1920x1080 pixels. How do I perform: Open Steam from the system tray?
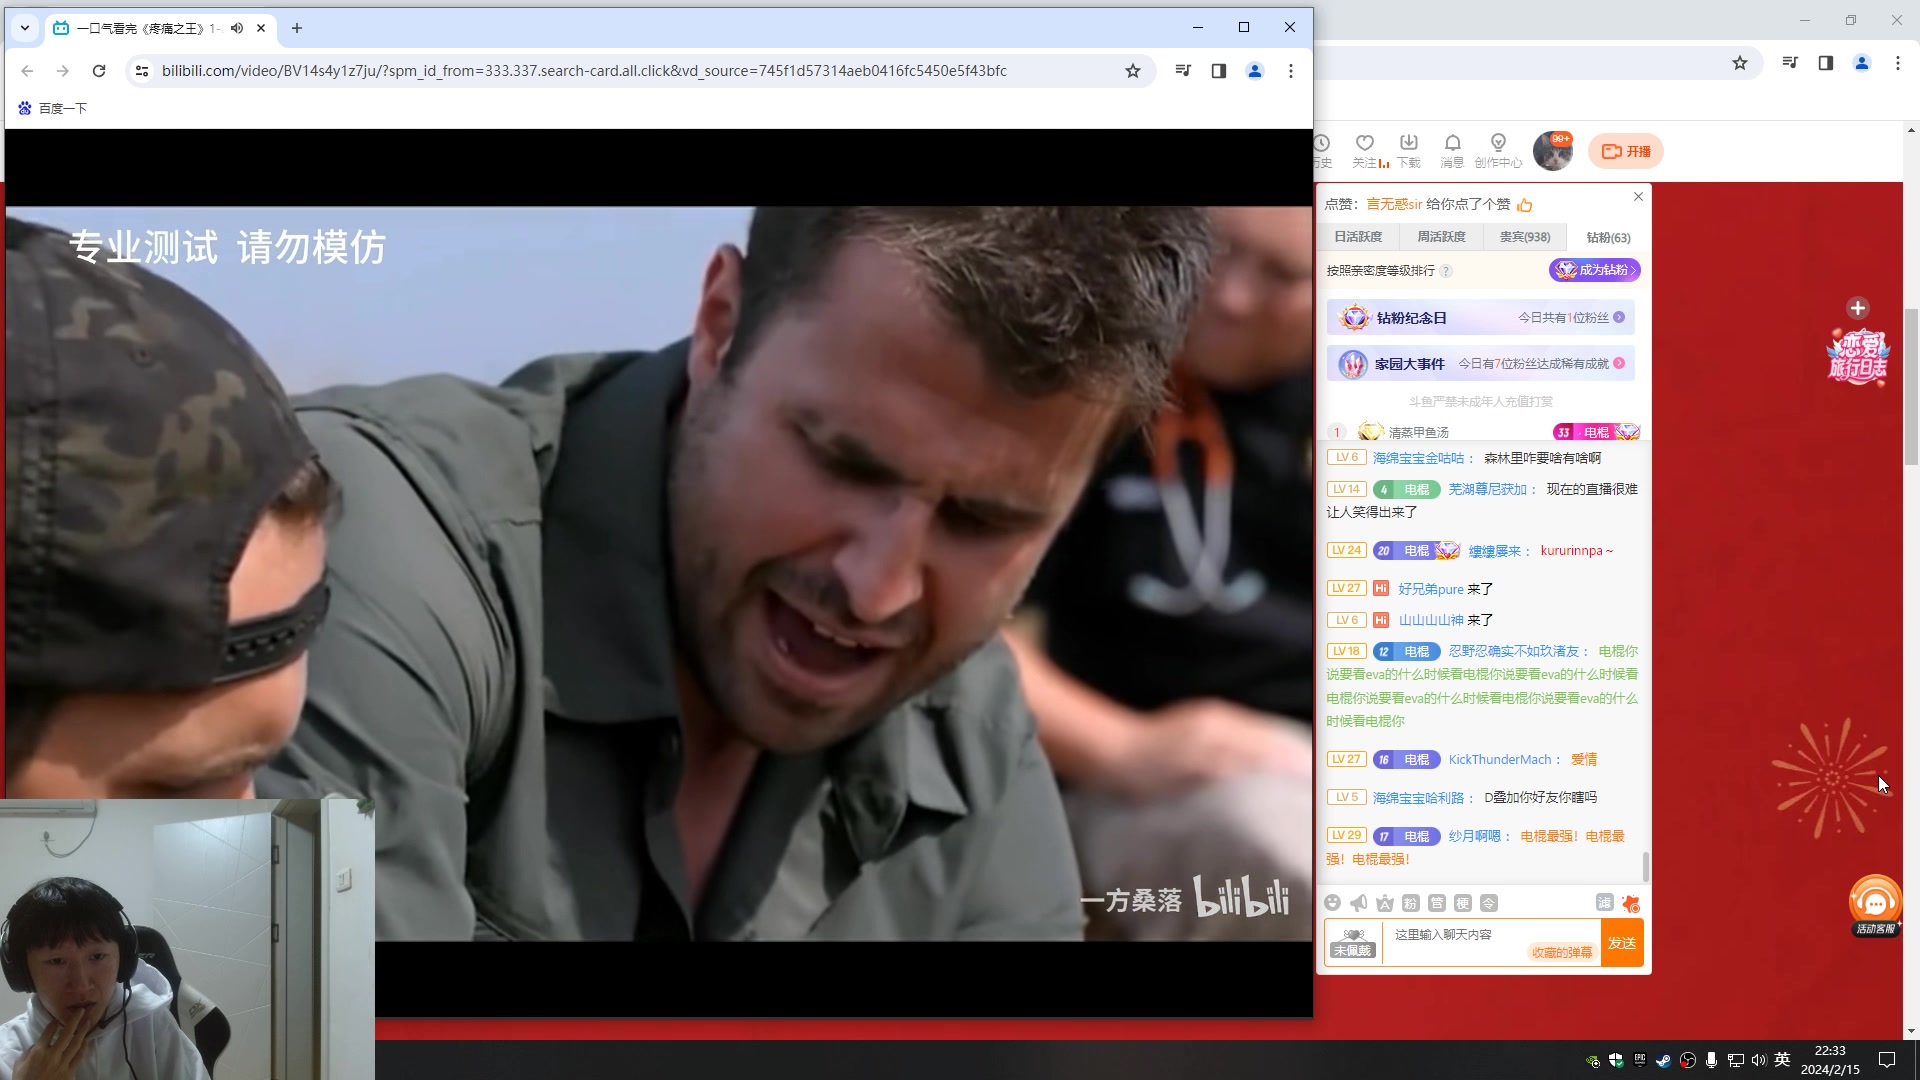click(1663, 1061)
